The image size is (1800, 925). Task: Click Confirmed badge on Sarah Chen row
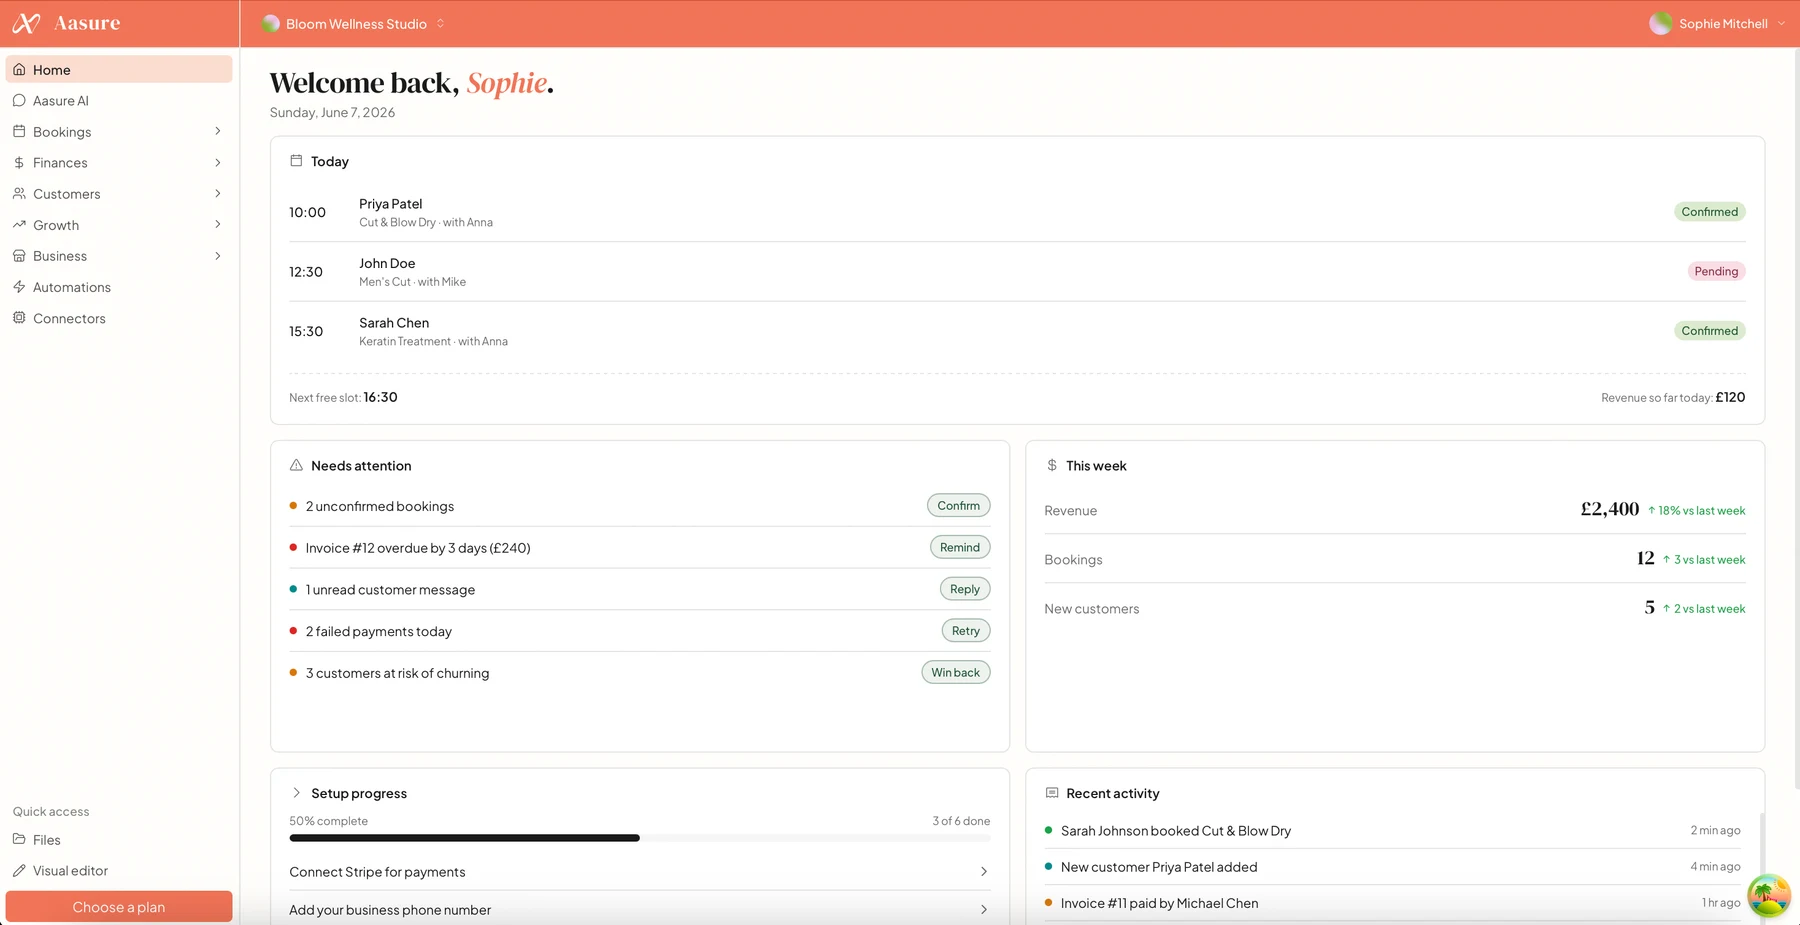1709,331
